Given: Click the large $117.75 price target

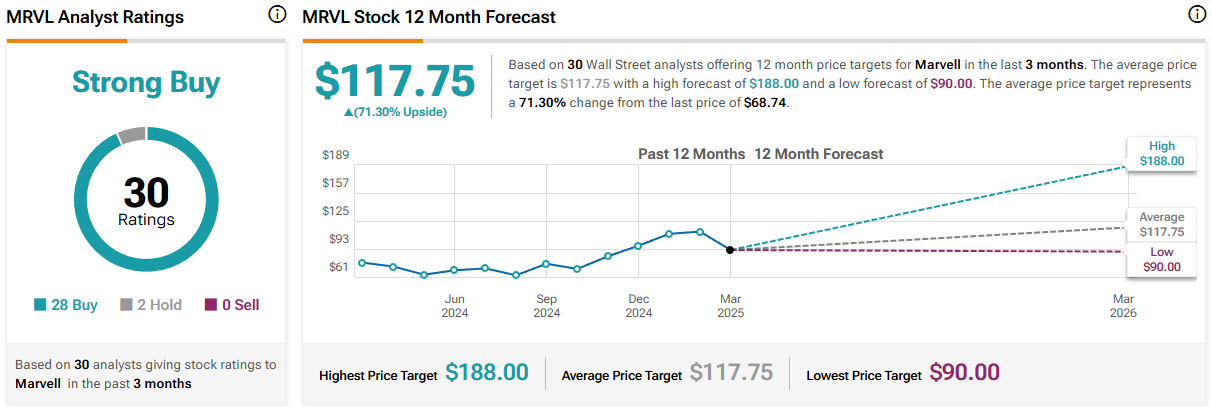Looking at the screenshot, I should [395, 81].
